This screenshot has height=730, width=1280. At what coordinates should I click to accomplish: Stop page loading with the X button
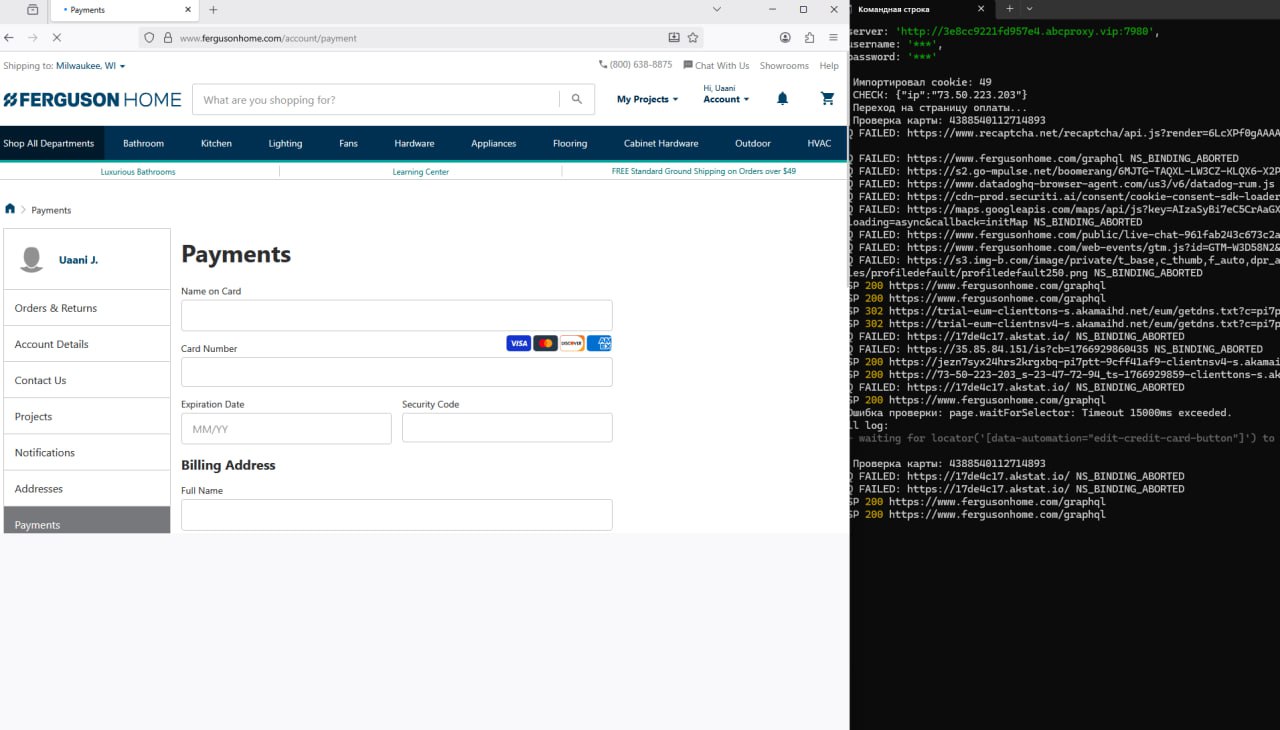click(57, 38)
